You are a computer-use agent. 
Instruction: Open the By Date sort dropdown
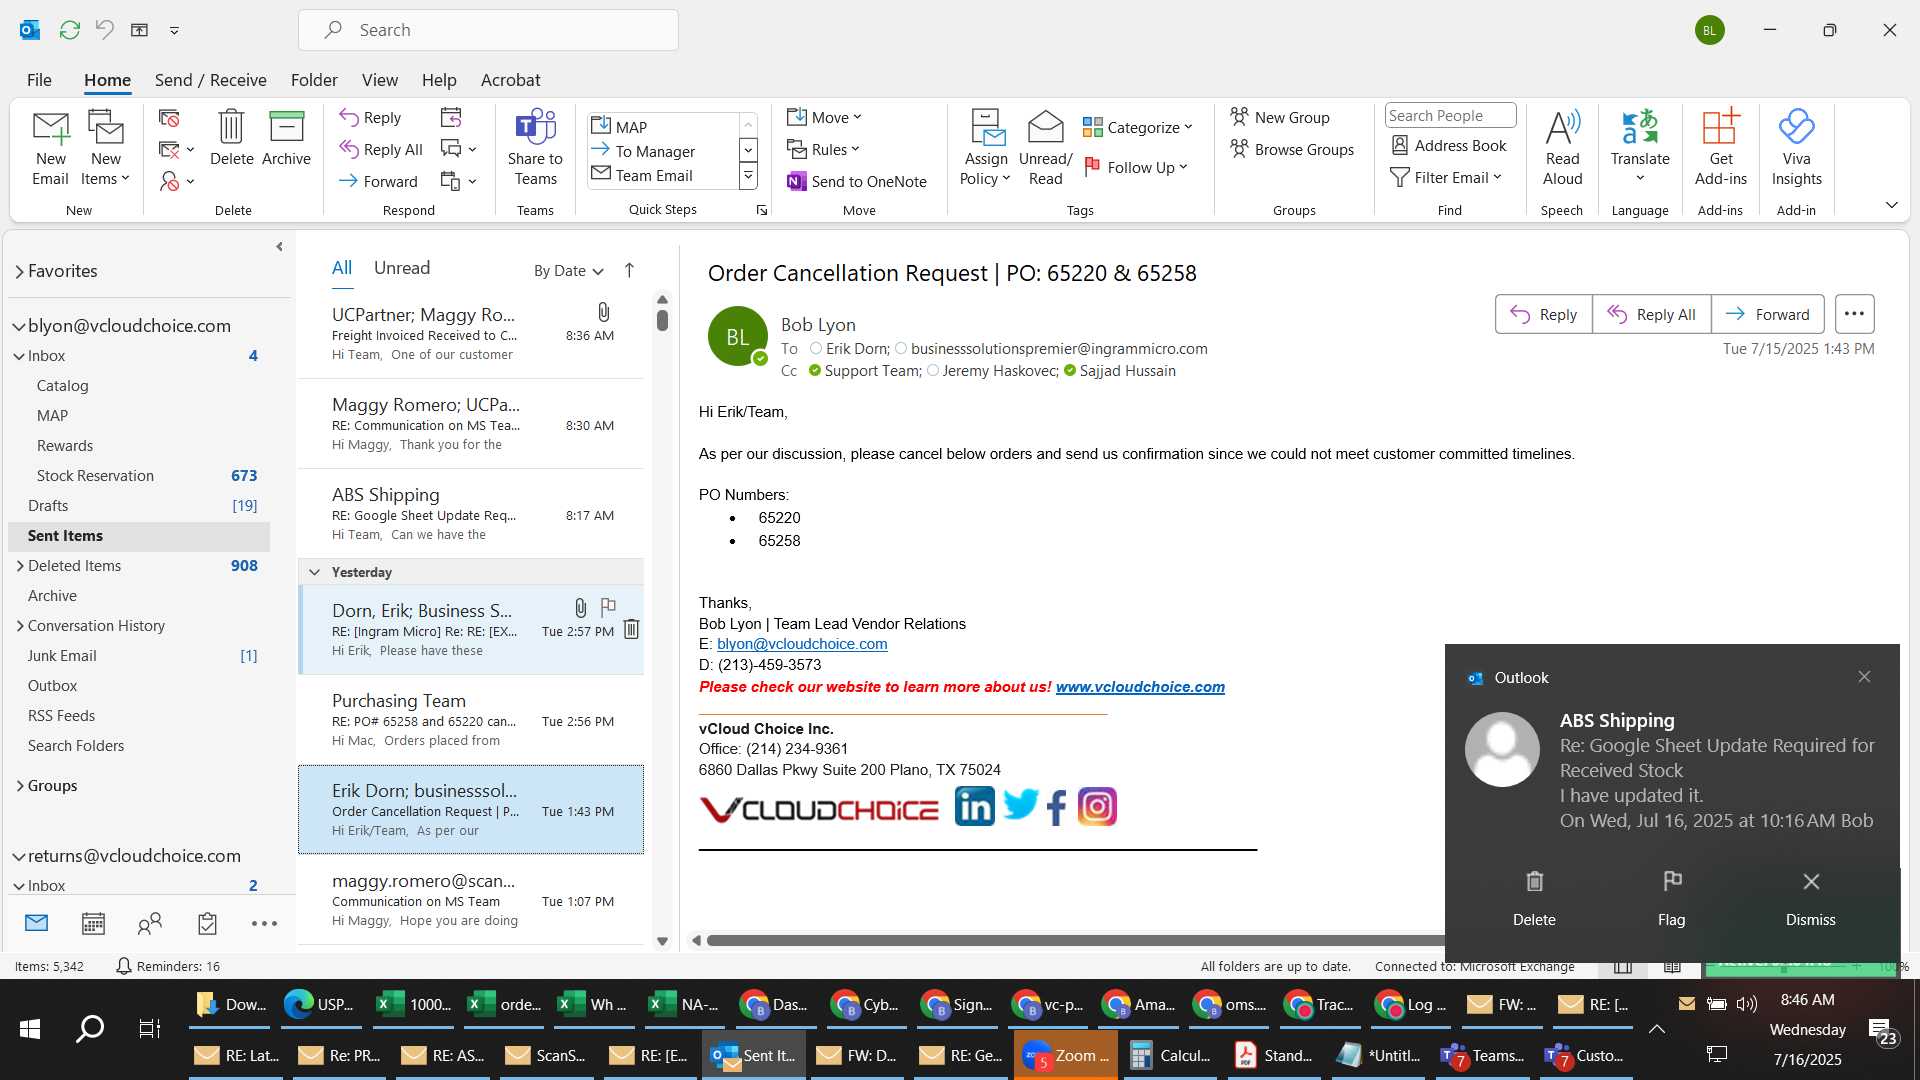point(568,271)
